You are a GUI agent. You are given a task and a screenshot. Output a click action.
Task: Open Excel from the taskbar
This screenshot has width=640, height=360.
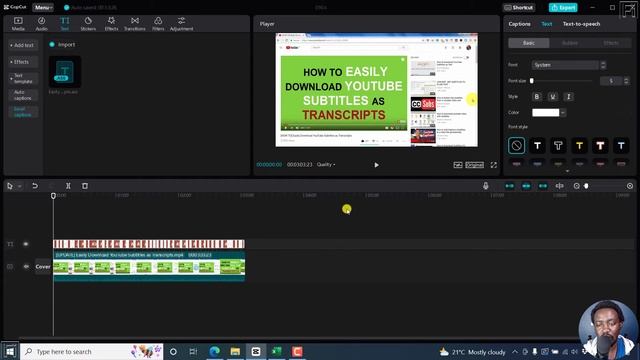pyautogui.click(x=277, y=351)
